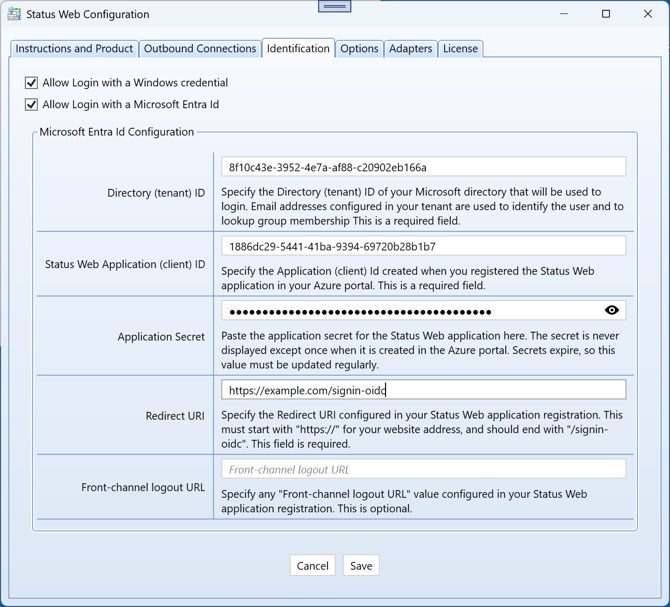The width and height of the screenshot is (670, 607).
Task: Open the Adapters tab
Action: pos(410,49)
